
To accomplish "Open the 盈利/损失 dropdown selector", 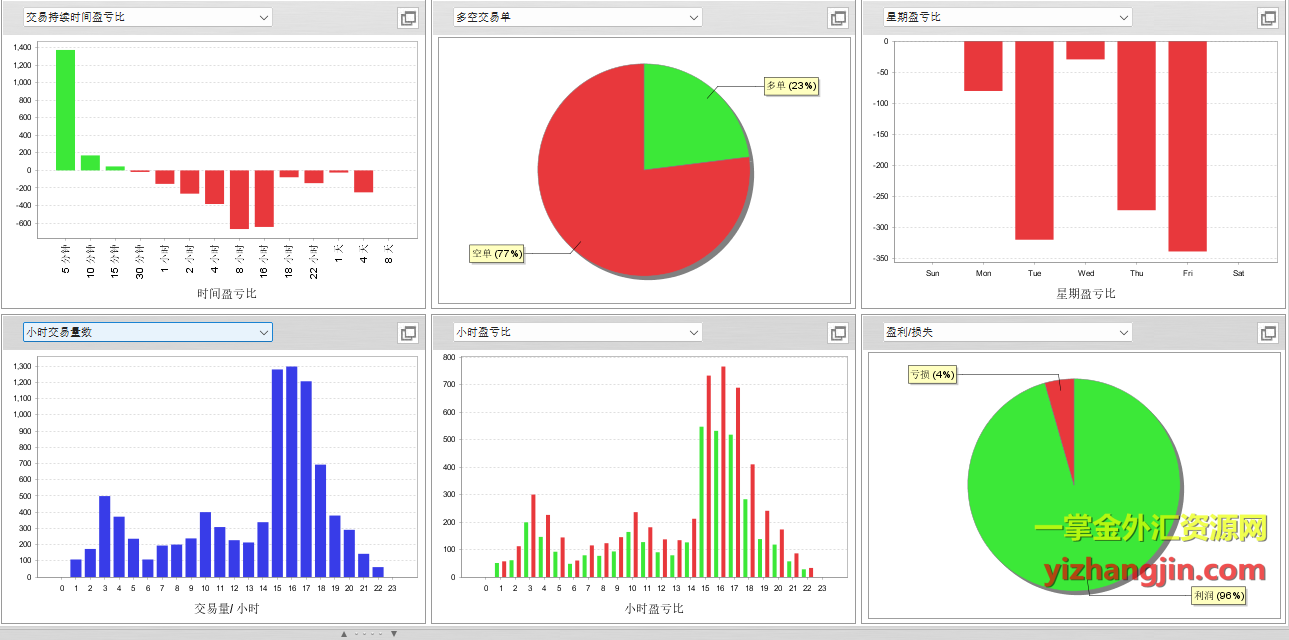I will [x=1124, y=332].
